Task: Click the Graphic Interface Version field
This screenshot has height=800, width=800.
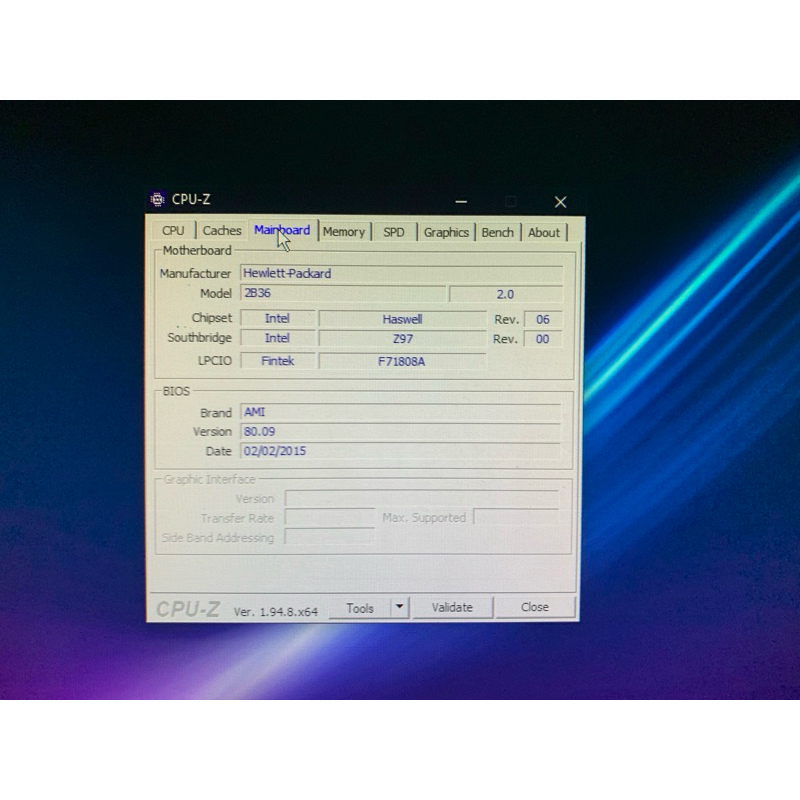Action: (x=421, y=498)
